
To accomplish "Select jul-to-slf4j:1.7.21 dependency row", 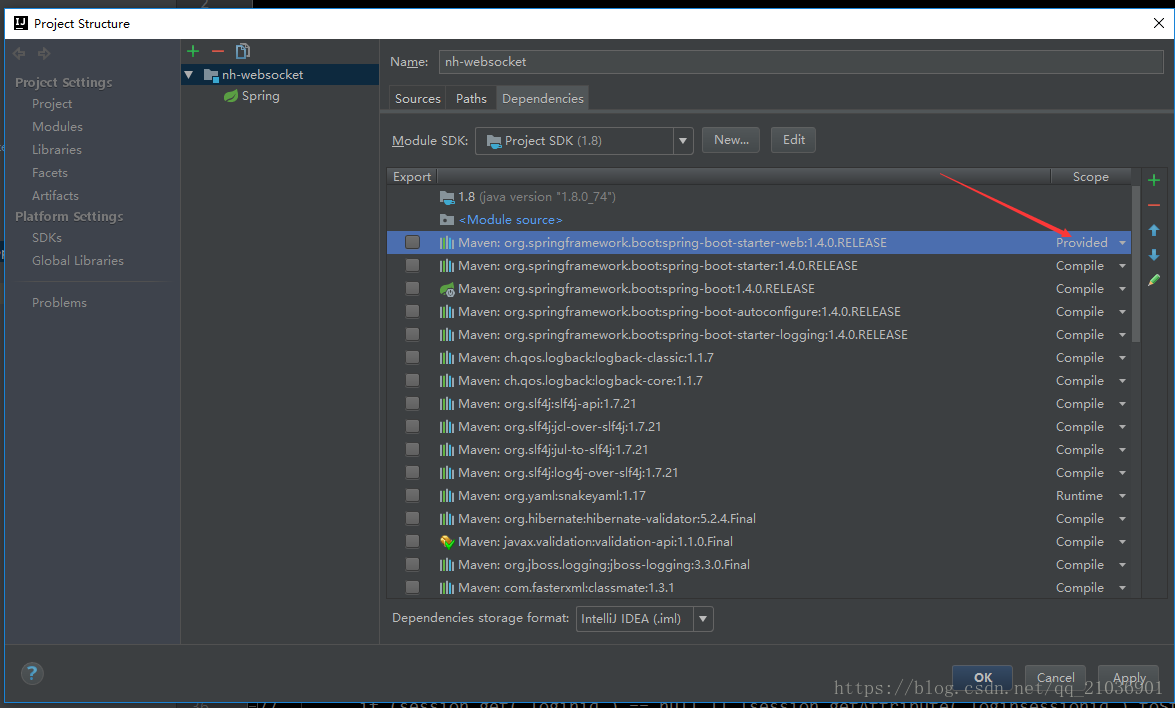I will pos(758,450).
